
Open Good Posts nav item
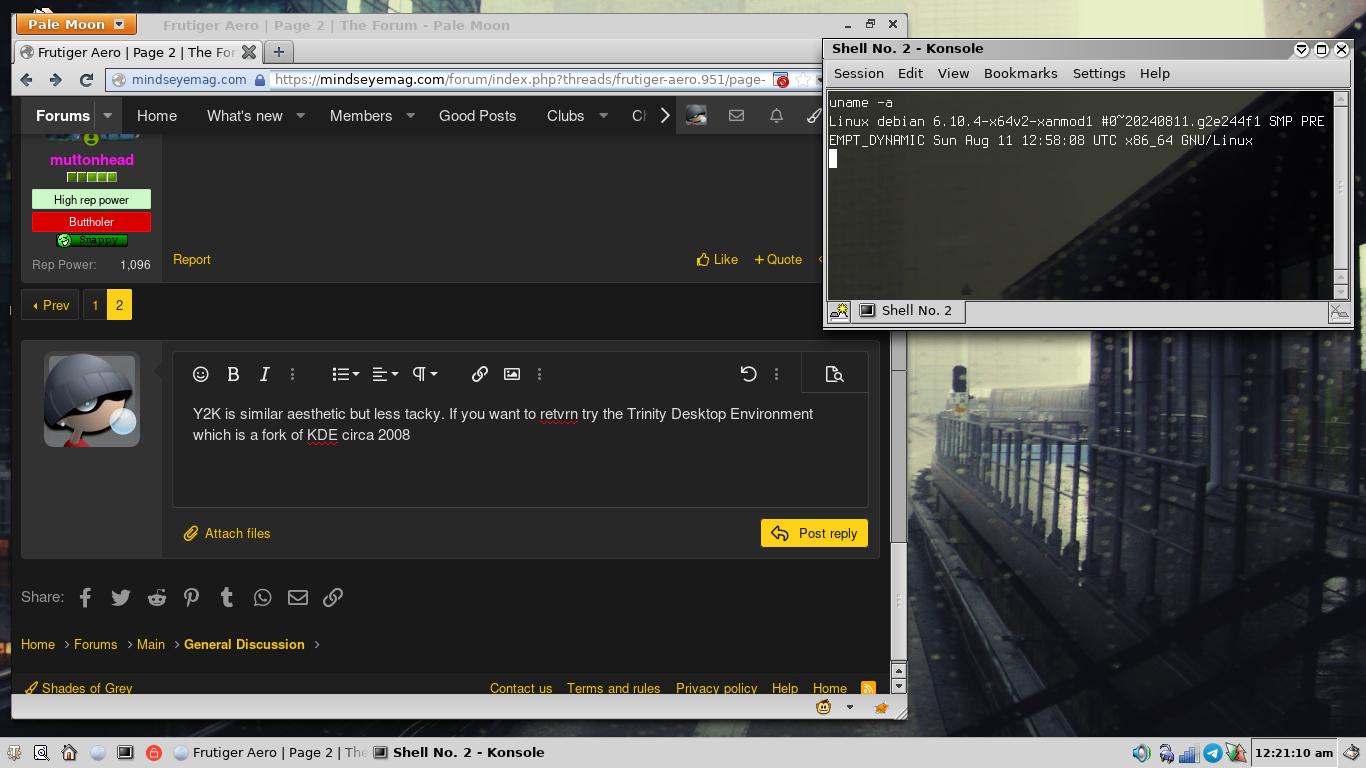(x=477, y=116)
